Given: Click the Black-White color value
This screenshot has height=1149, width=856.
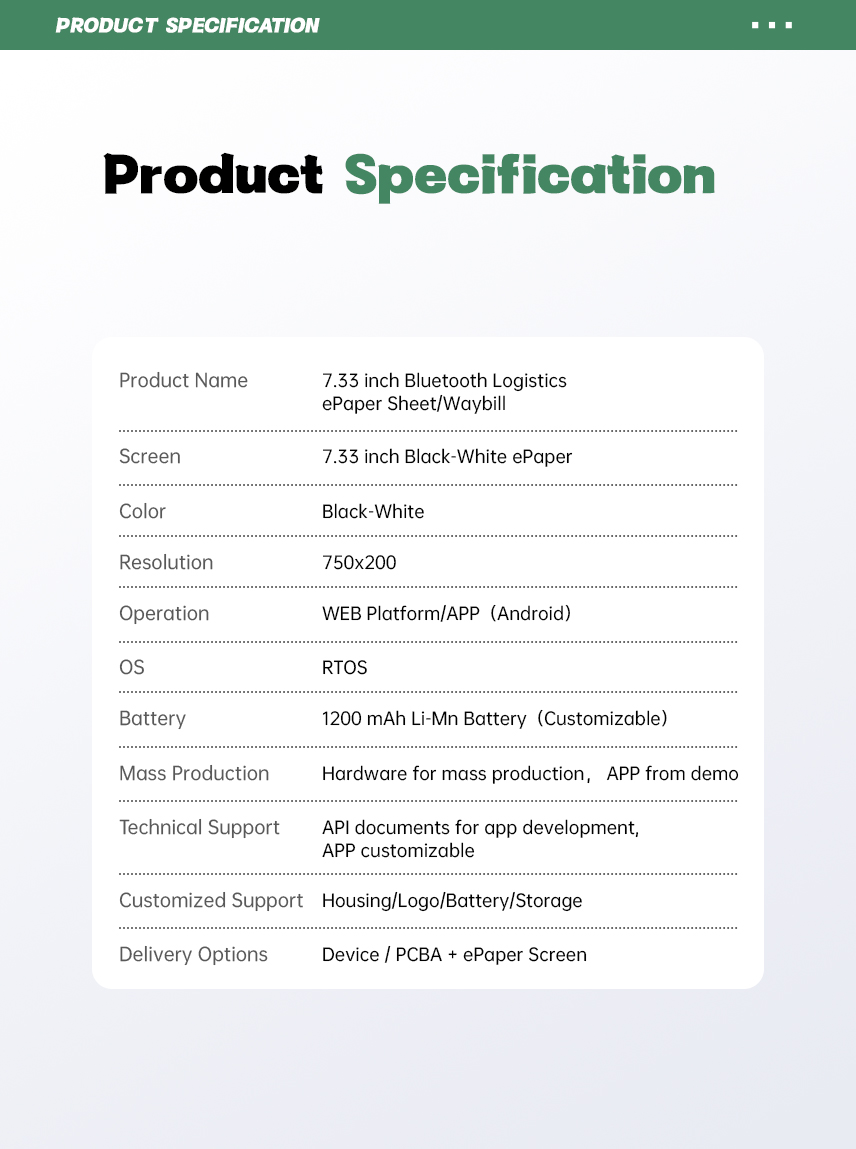Looking at the screenshot, I should click(x=373, y=511).
